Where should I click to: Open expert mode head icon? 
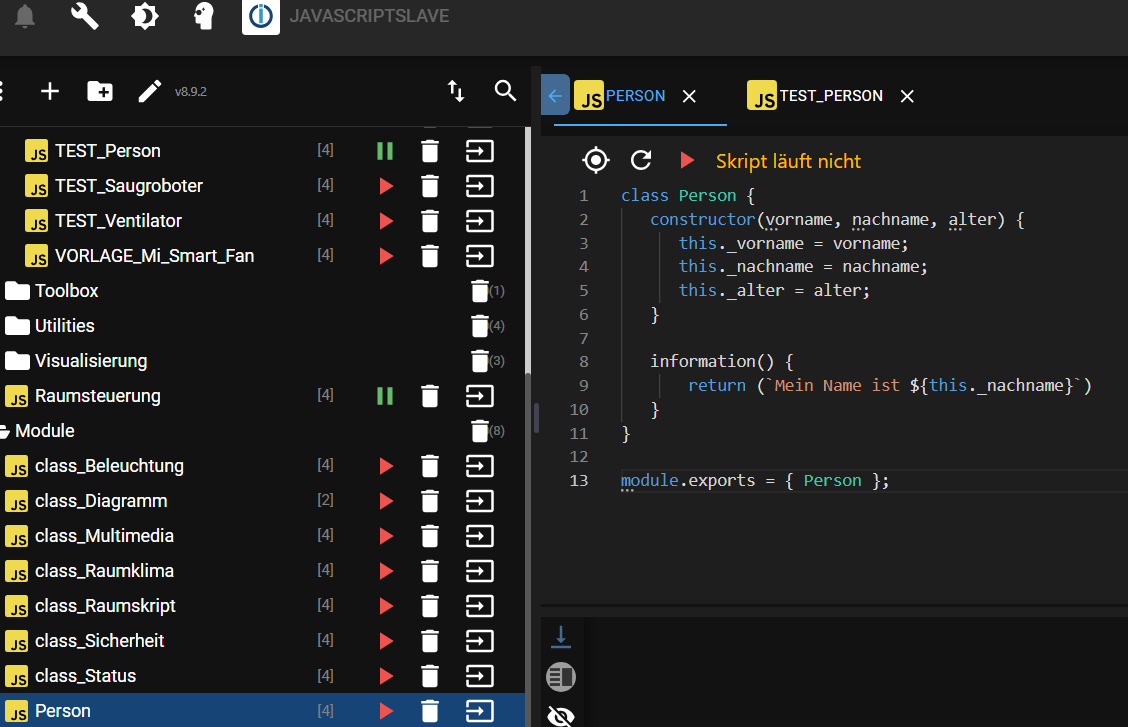click(204, 16)
